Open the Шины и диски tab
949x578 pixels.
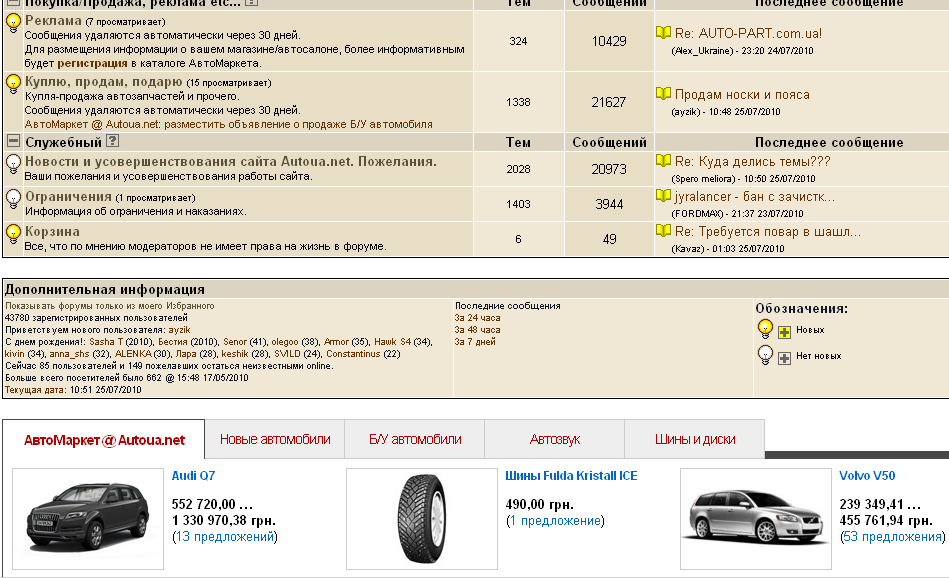tap(695, 439)
